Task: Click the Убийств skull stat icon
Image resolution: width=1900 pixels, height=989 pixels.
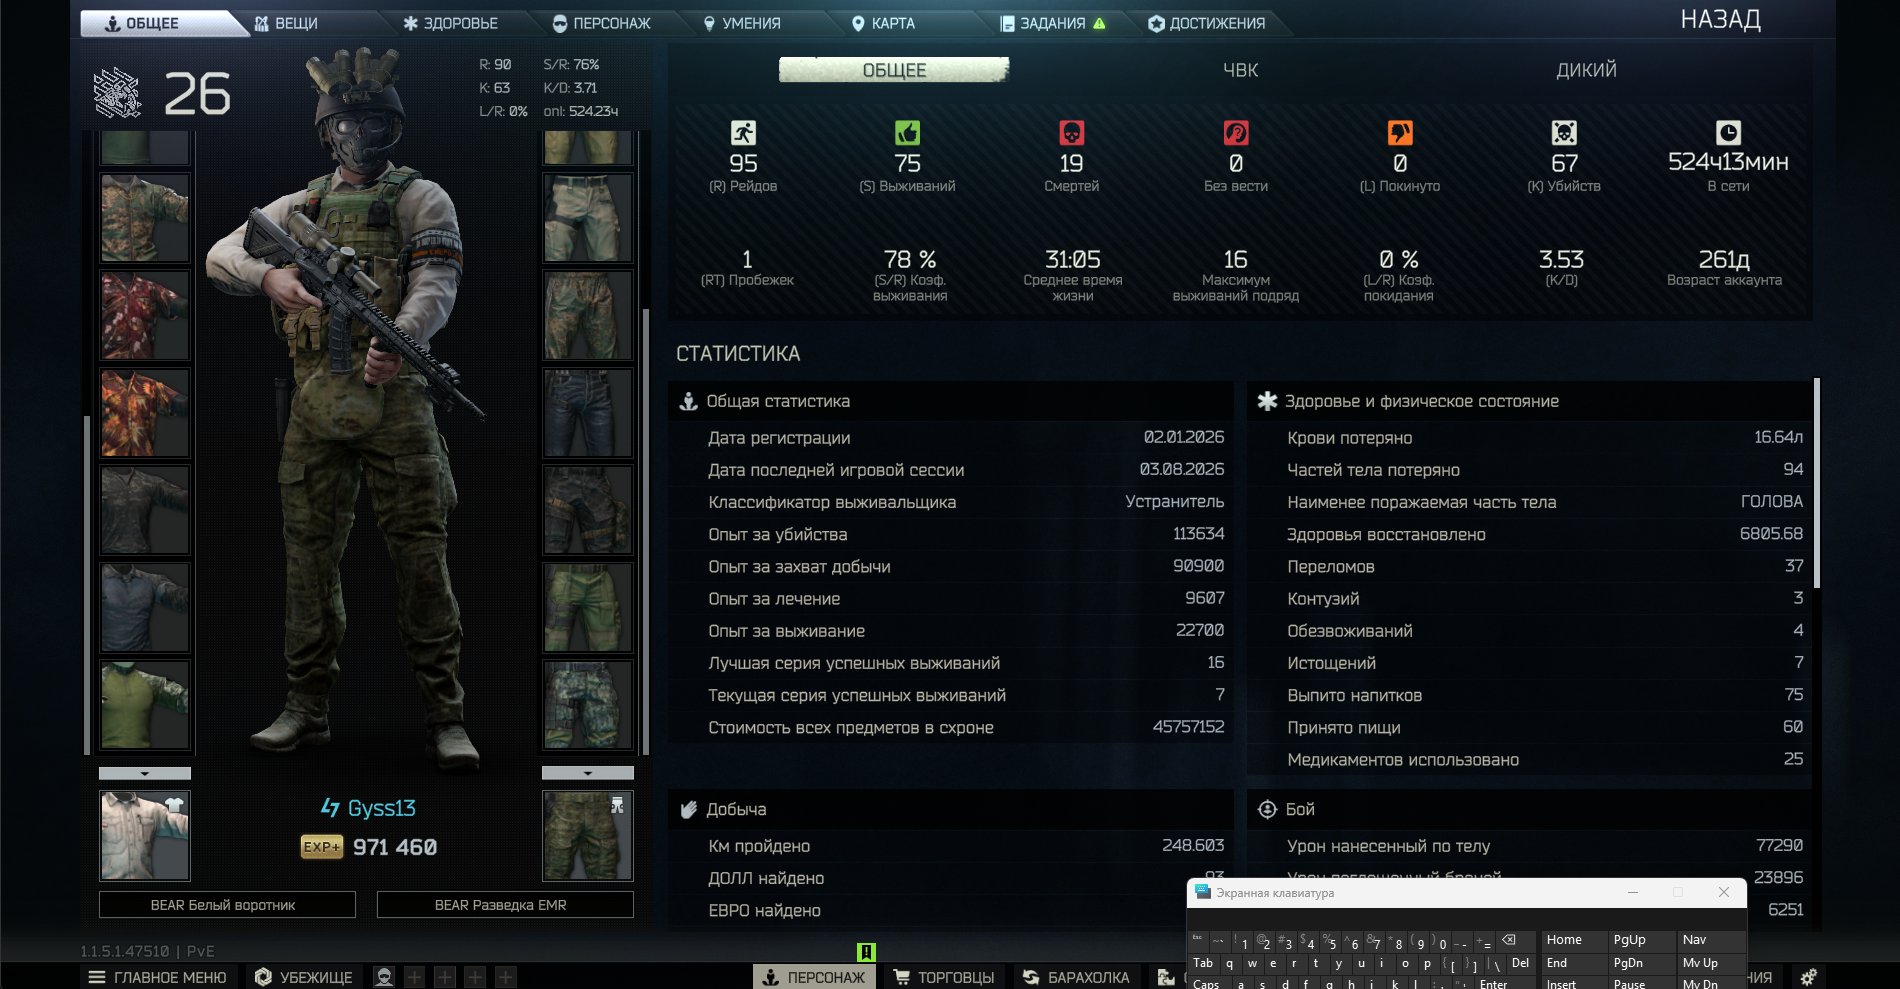Action: 1564,132
